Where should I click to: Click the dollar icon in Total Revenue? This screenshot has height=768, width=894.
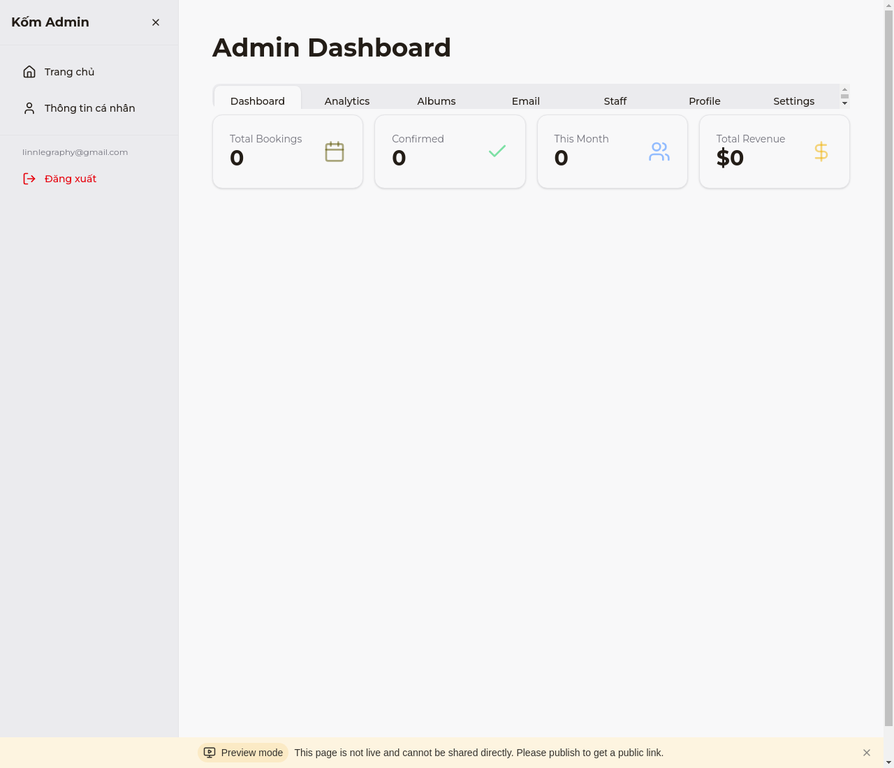click(x=821, y=152)
